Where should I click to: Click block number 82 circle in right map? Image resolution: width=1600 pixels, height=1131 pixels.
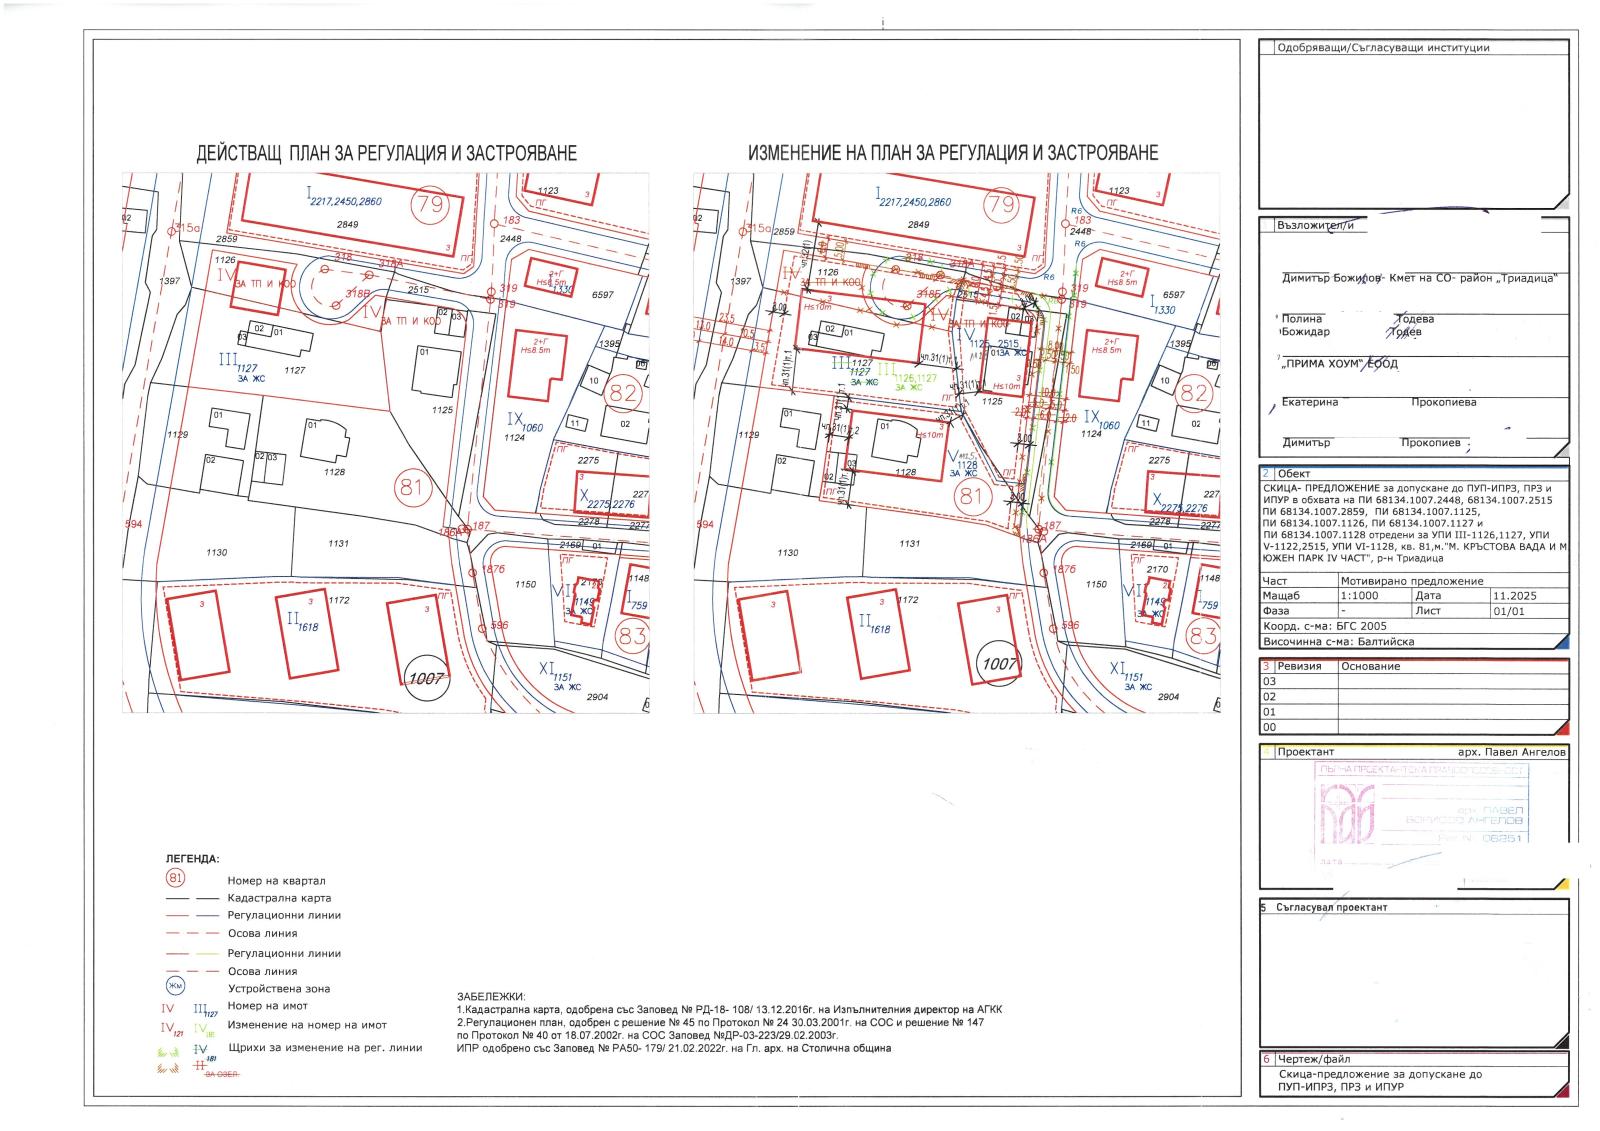pos(1194,393)
